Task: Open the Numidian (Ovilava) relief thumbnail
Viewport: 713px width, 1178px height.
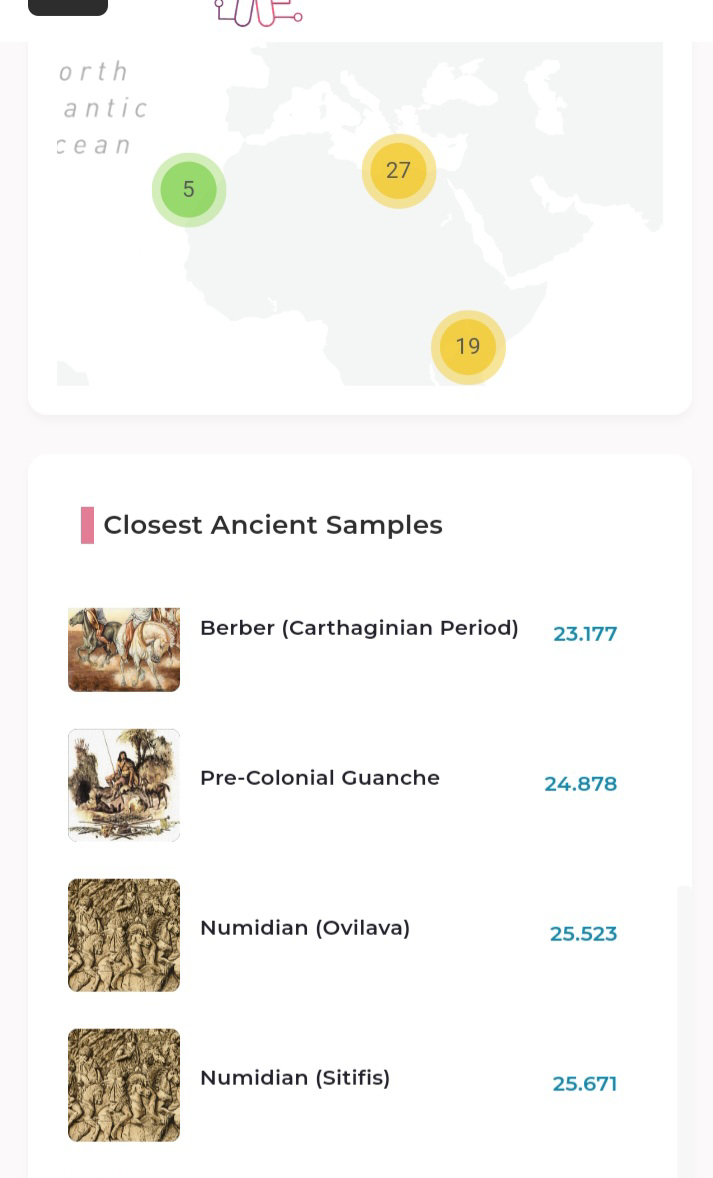Action: pos(124,935)
